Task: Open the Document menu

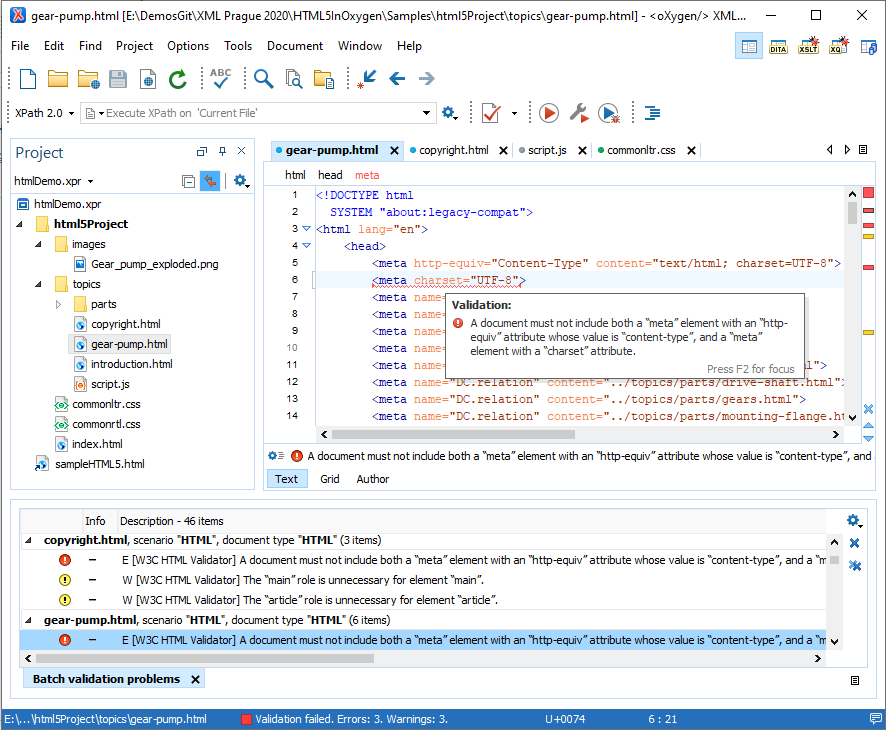Action: (294, 46)
